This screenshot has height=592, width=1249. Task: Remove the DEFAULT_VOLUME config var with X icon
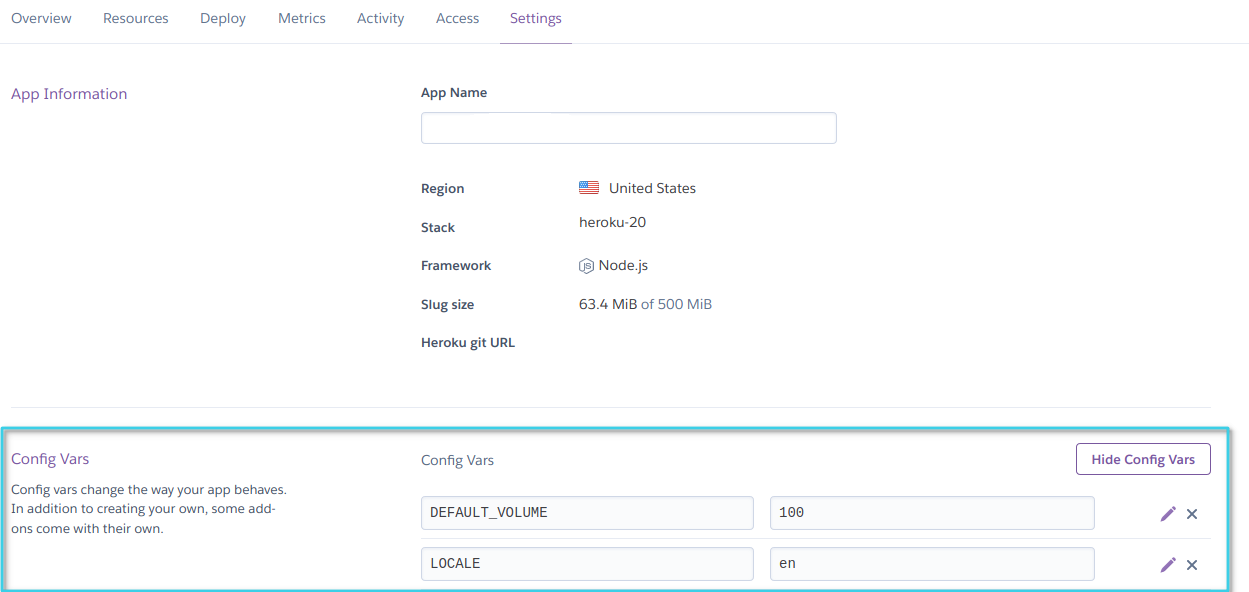[1191, 513]
